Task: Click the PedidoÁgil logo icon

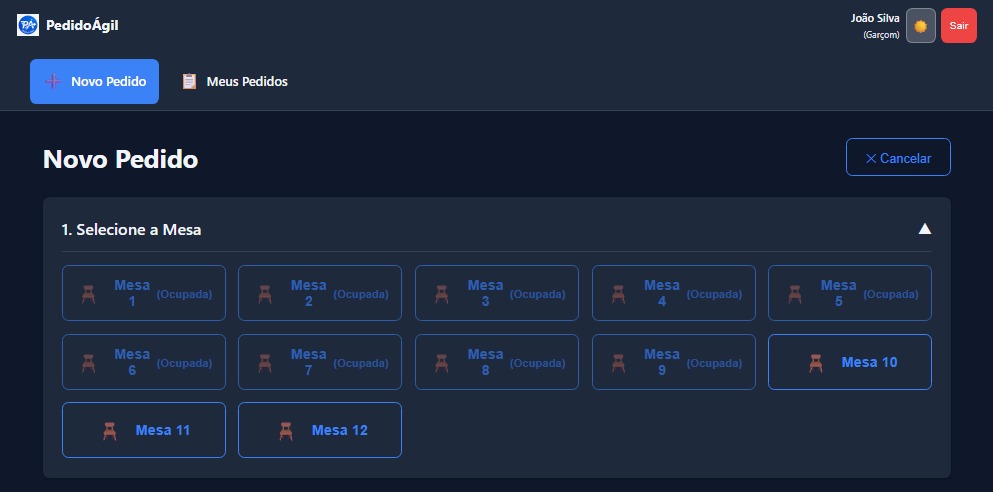Action: click(x=28, y=25)
